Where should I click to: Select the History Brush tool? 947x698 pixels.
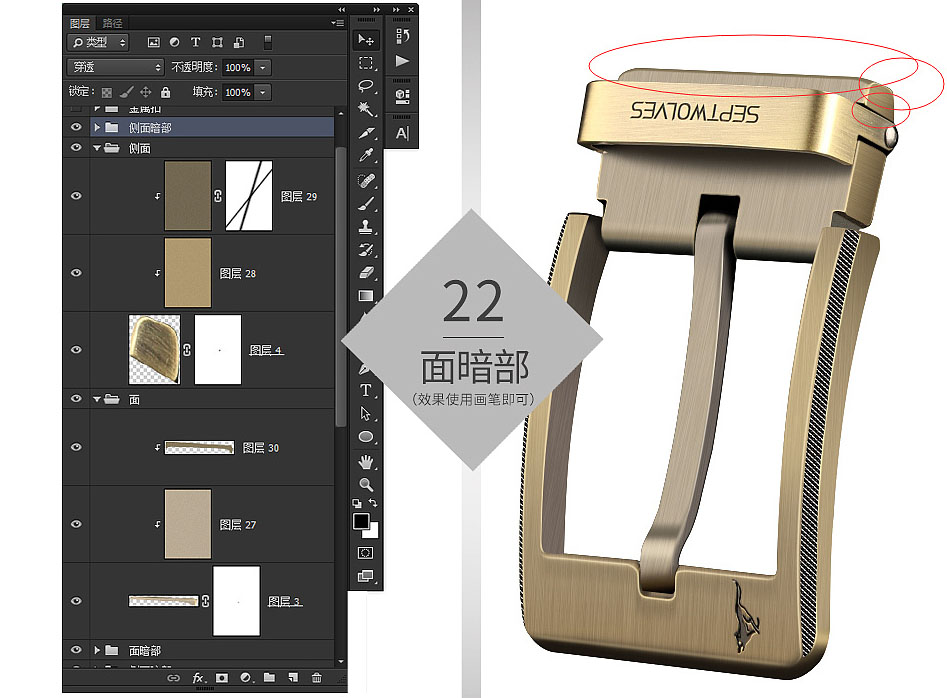pos(366,250)
